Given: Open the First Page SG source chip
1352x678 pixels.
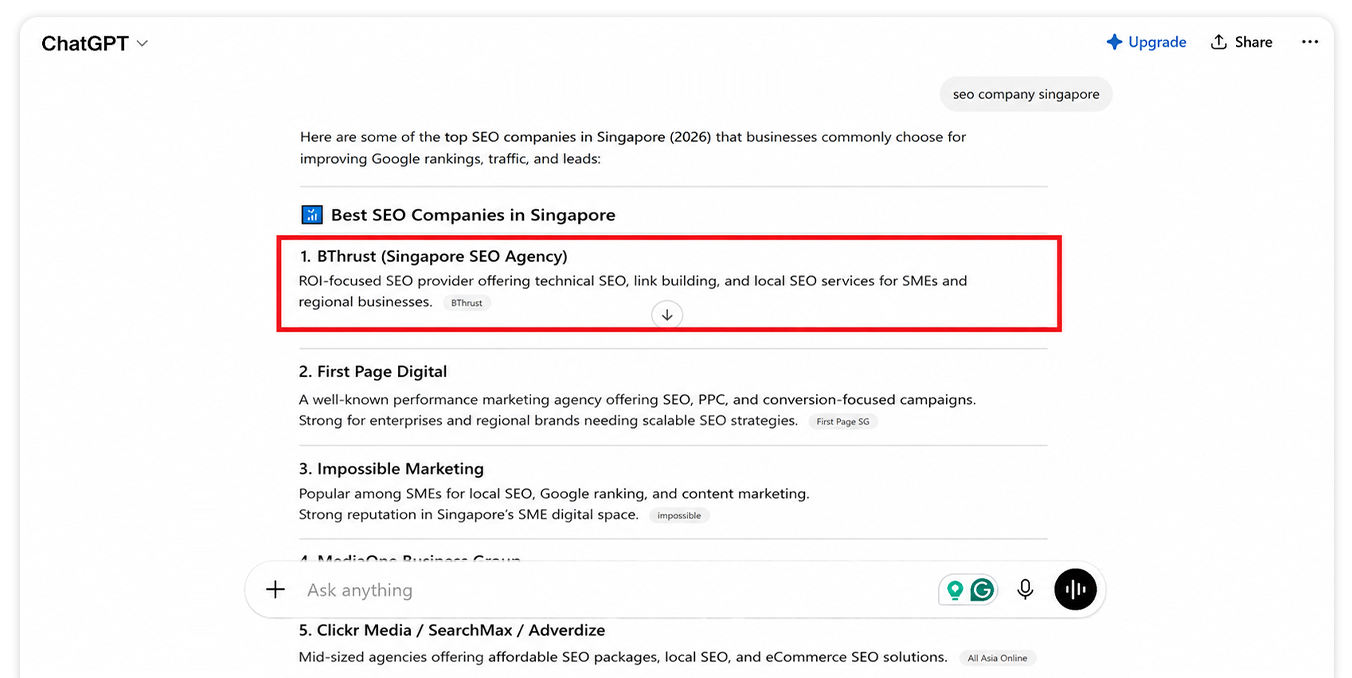Looking at the screenshot, I should [x=843, y=422].
